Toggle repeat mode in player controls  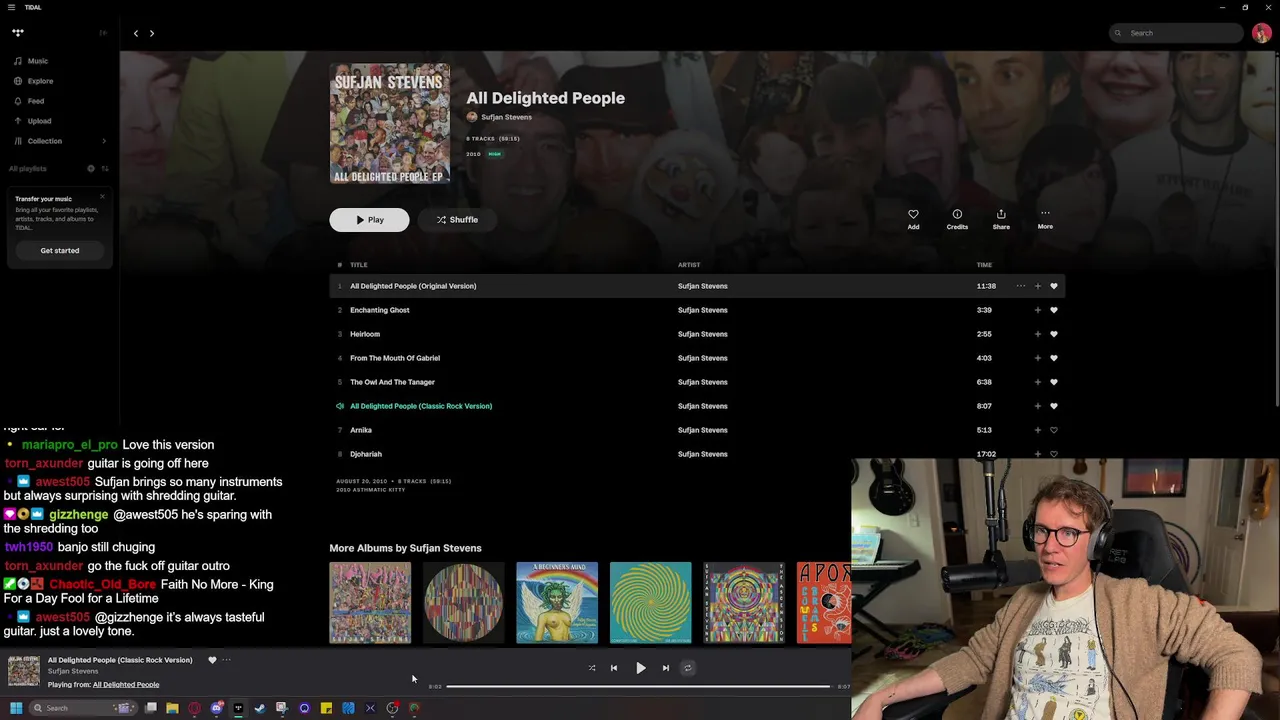point(687,668)
